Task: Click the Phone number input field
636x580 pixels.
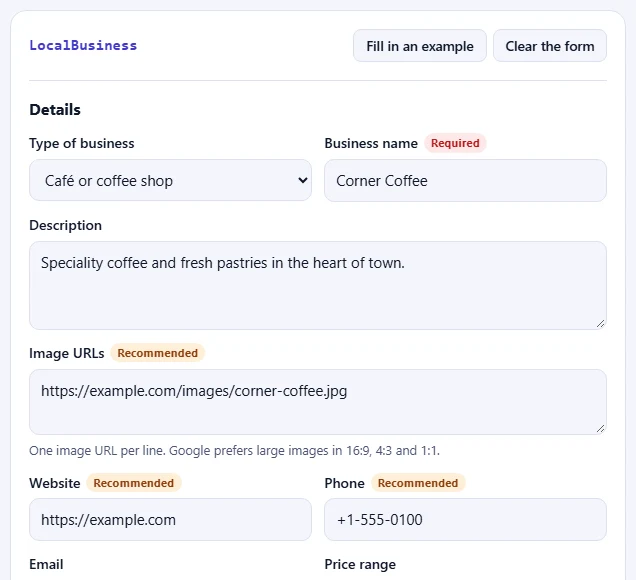Action: [x=465, y=520]
